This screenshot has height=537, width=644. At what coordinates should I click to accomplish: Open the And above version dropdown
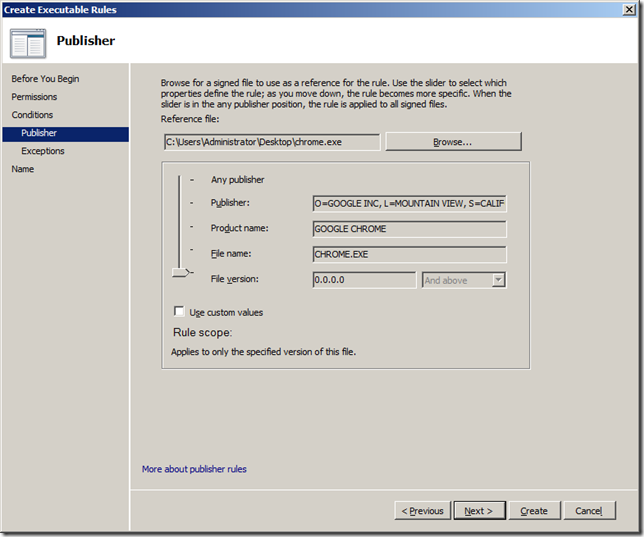click(464, 280)
